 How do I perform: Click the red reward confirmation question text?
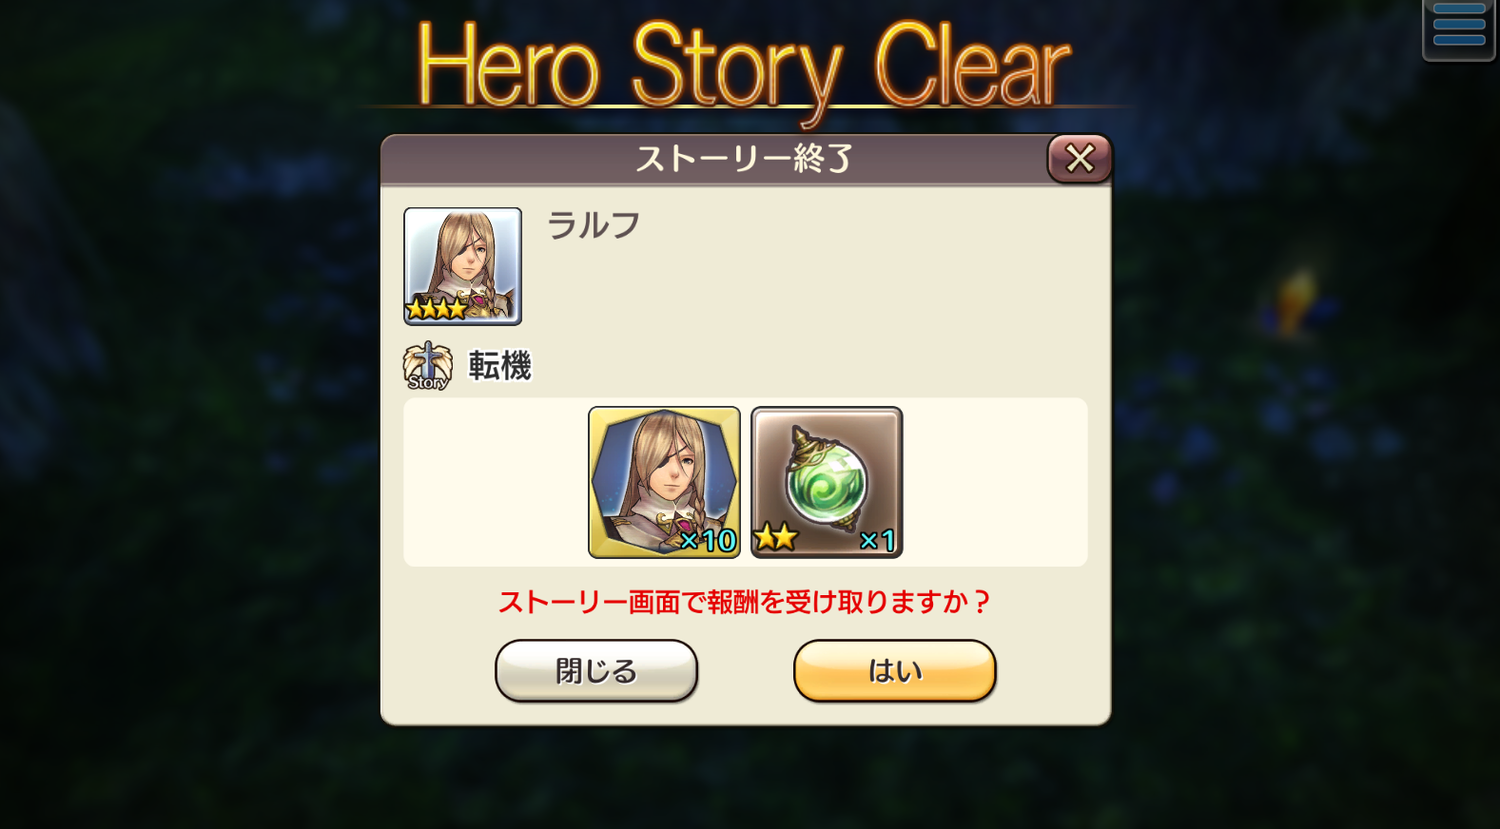pyautogui.click(x=745, y=602)
